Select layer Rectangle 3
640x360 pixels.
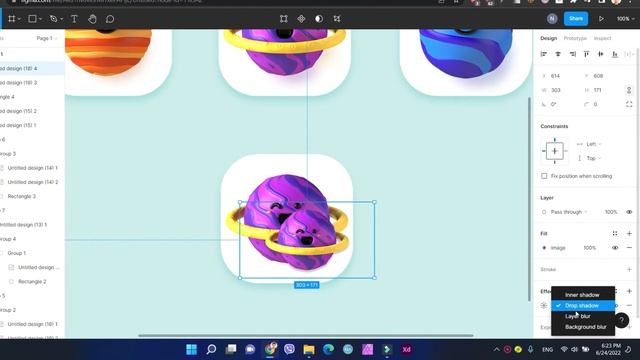click(22, 196)
